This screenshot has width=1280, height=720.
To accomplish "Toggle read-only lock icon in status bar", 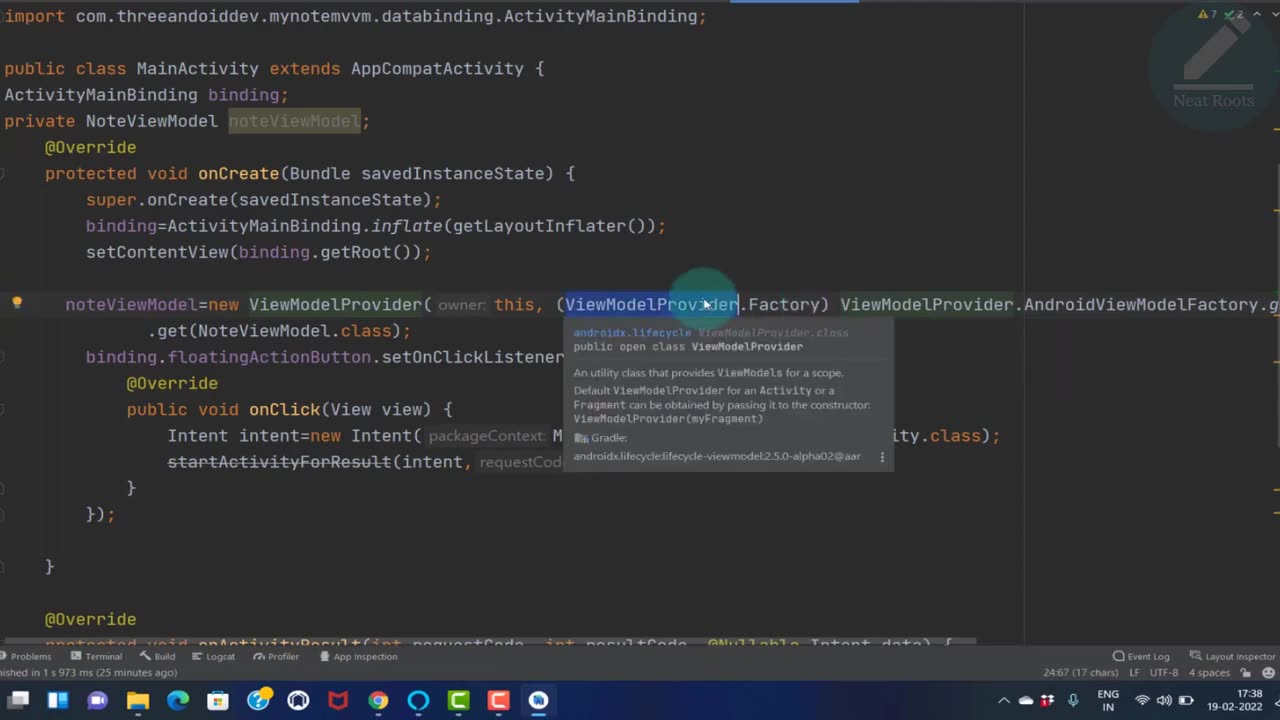I will 1245,673.
